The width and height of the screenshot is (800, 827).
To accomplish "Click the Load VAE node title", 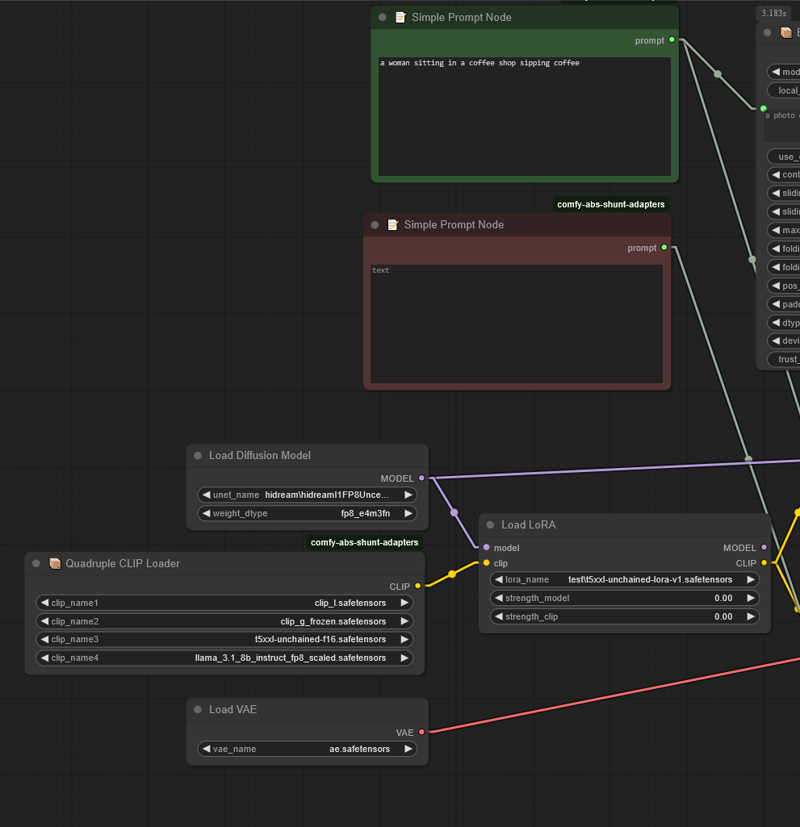I will pos(233,709).
